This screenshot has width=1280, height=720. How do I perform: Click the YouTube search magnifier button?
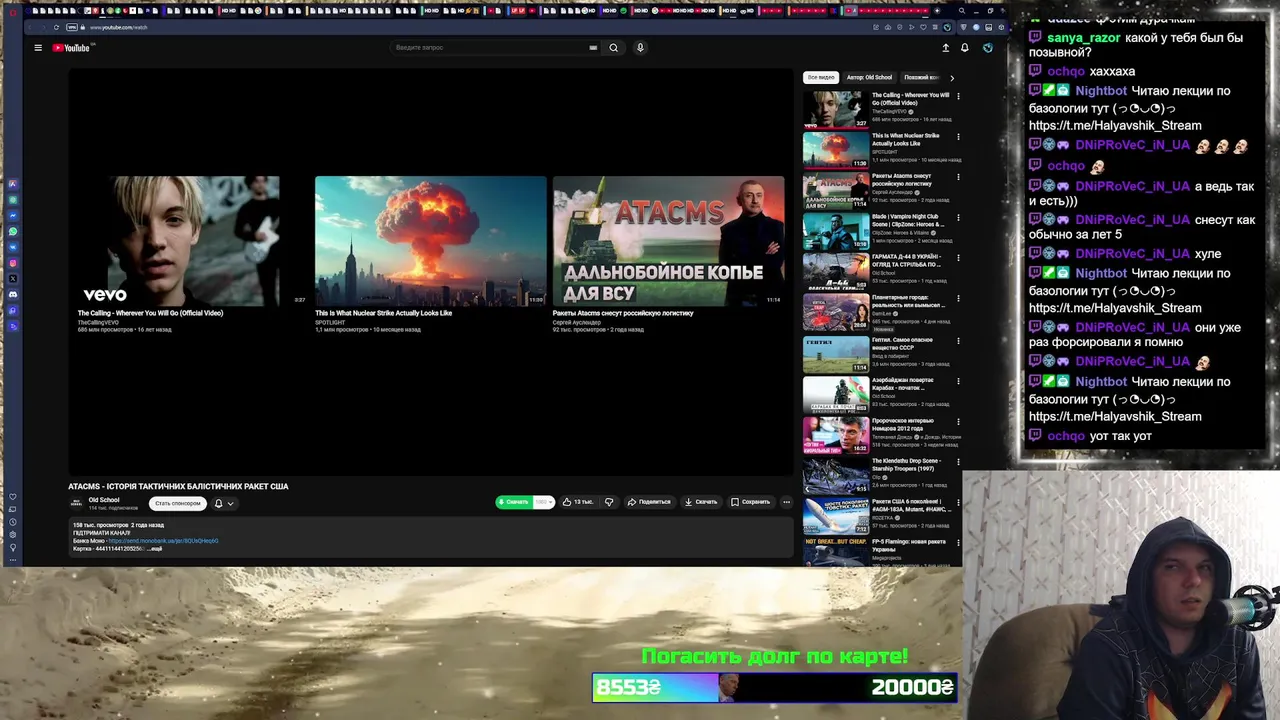coord(614,48)
